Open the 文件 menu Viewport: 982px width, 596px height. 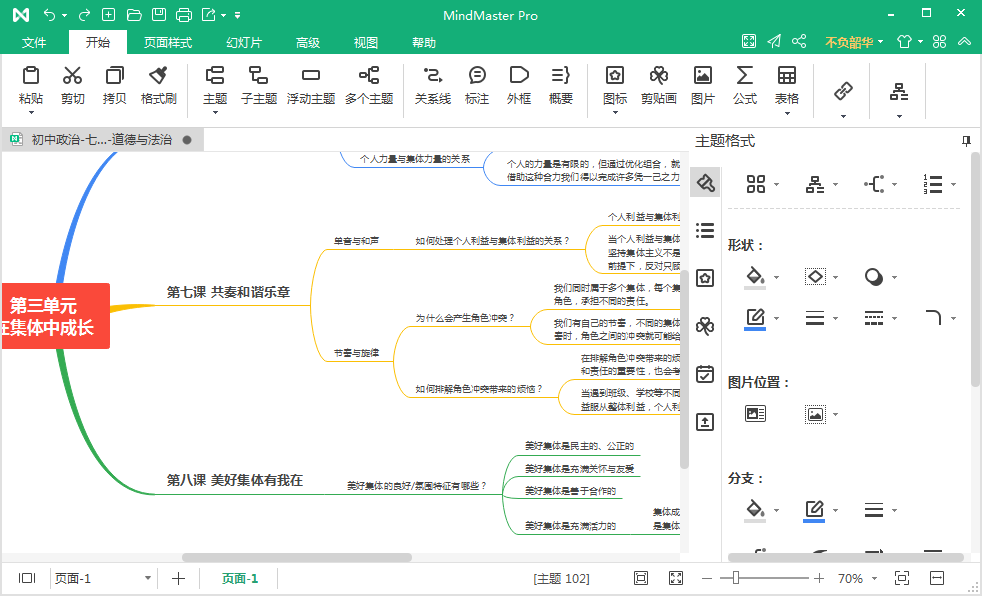coord(34,43)
